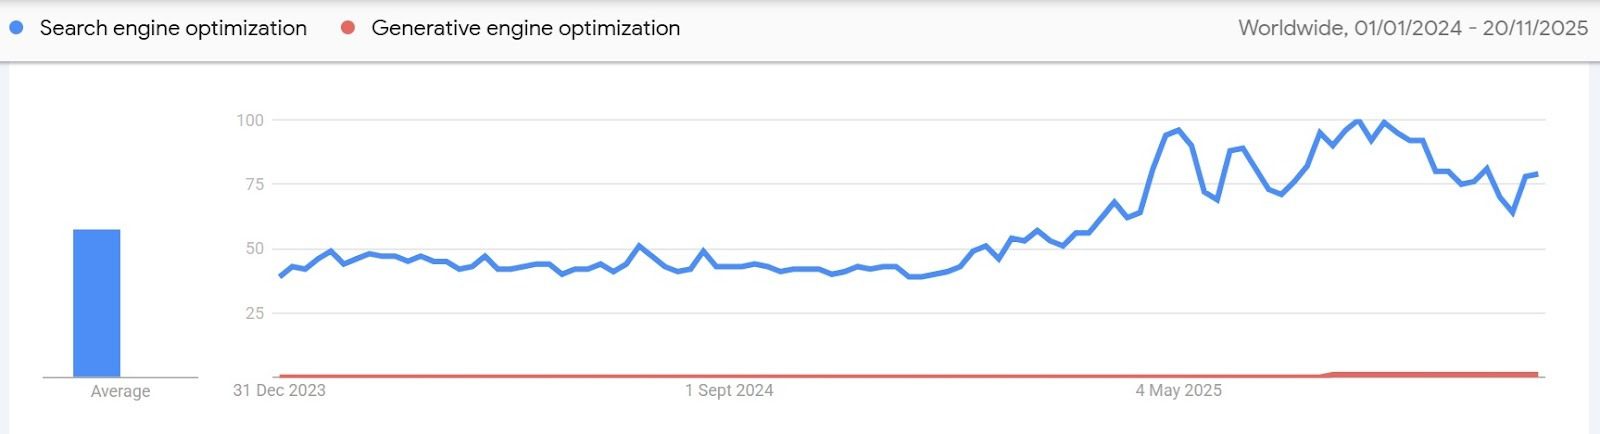Click the blue line's sharp dip just before its end

pos(1513,212)
